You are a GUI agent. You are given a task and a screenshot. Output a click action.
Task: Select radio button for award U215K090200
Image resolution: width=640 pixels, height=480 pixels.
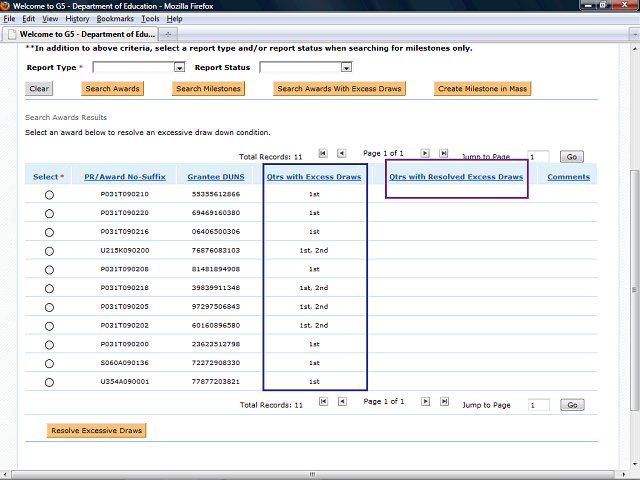(x=49, y=250)
